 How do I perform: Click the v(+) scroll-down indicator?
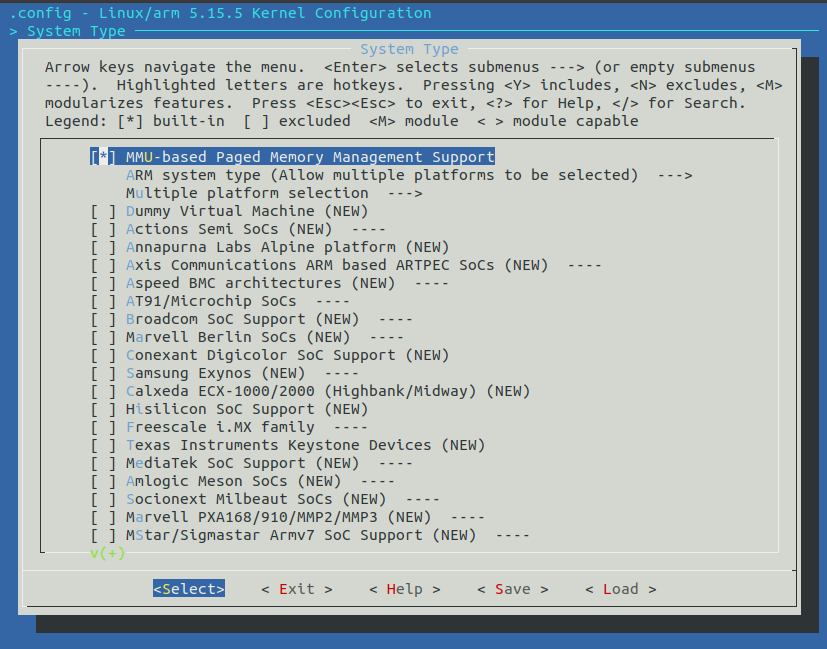click(x=108, y=554)
